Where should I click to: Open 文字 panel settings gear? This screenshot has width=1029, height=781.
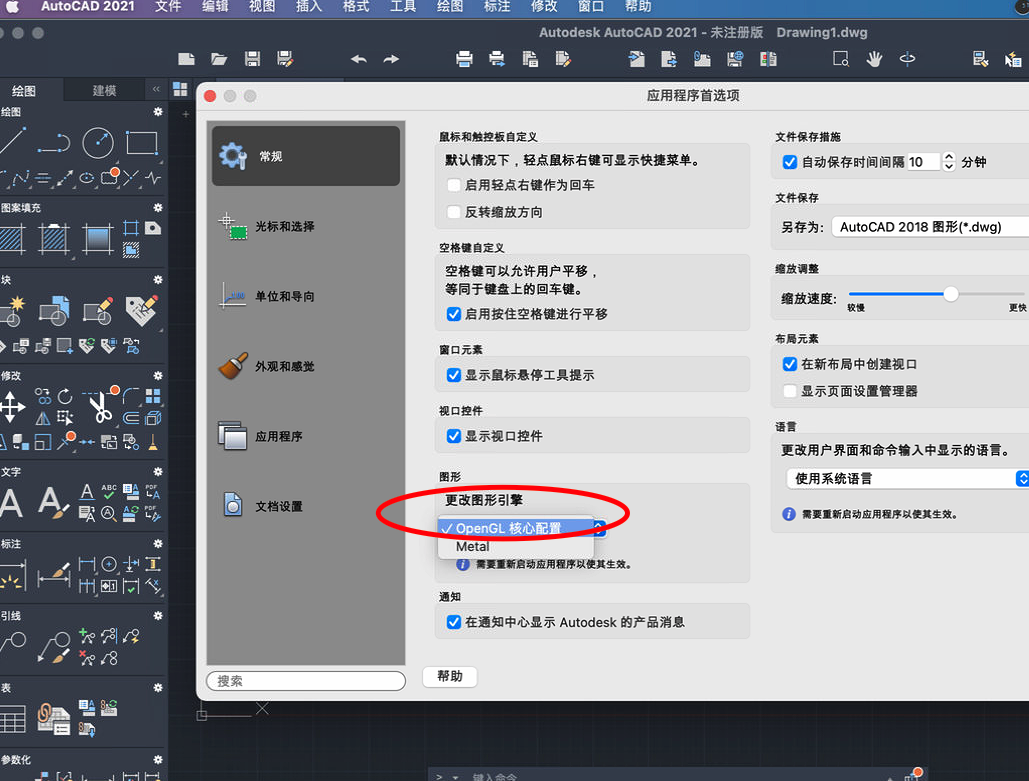click(158, 471)
